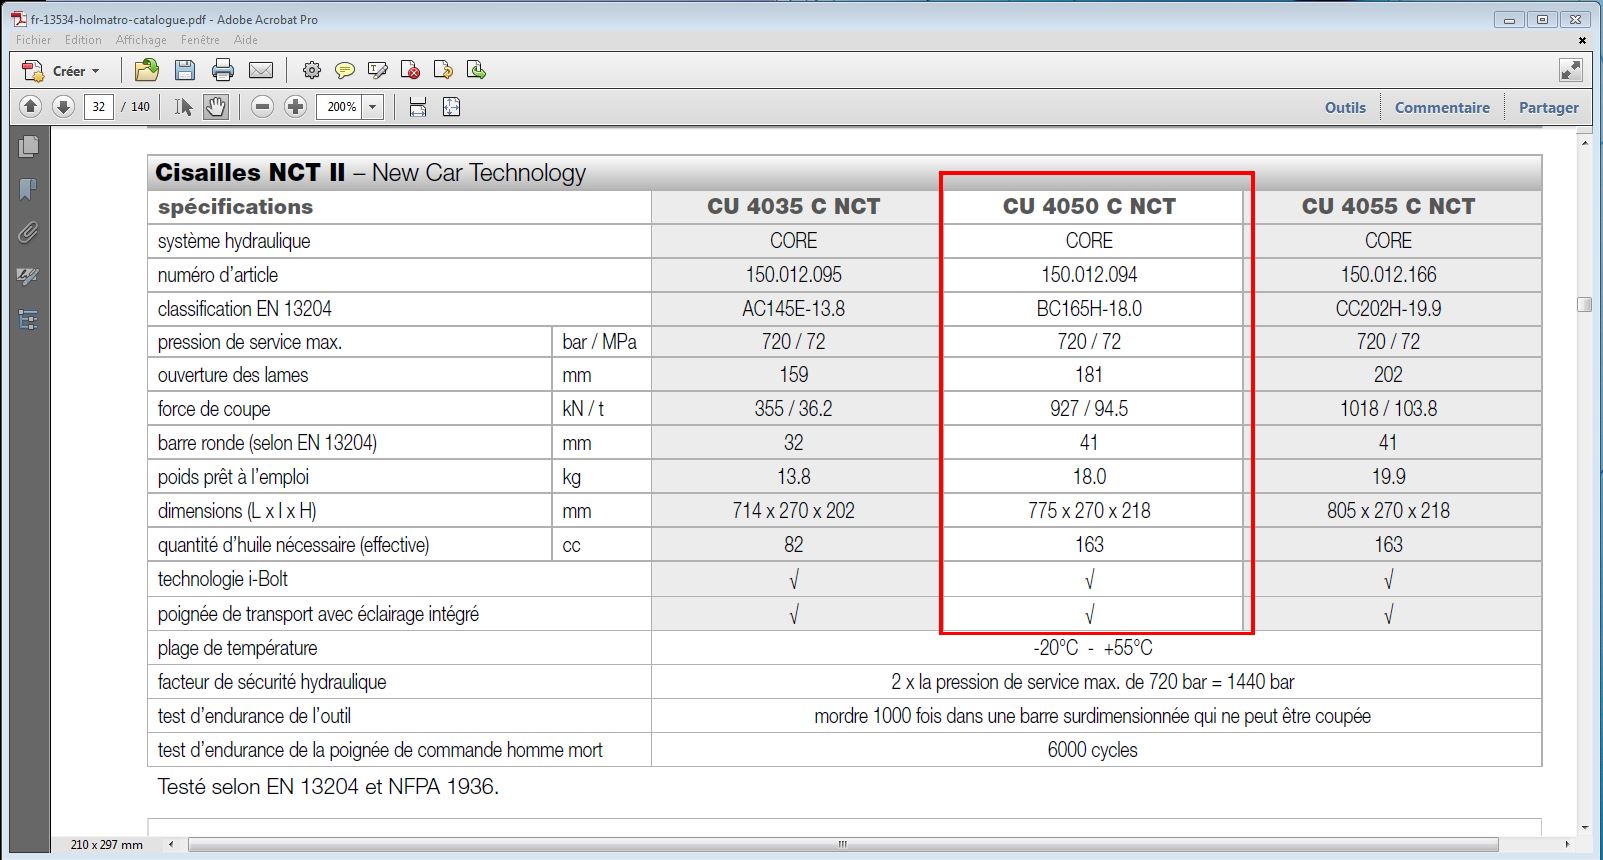Click the scroll-left arrow of the horizontal scrollbar
Viewport: 1603px width, 860px height.
point(171,844)
